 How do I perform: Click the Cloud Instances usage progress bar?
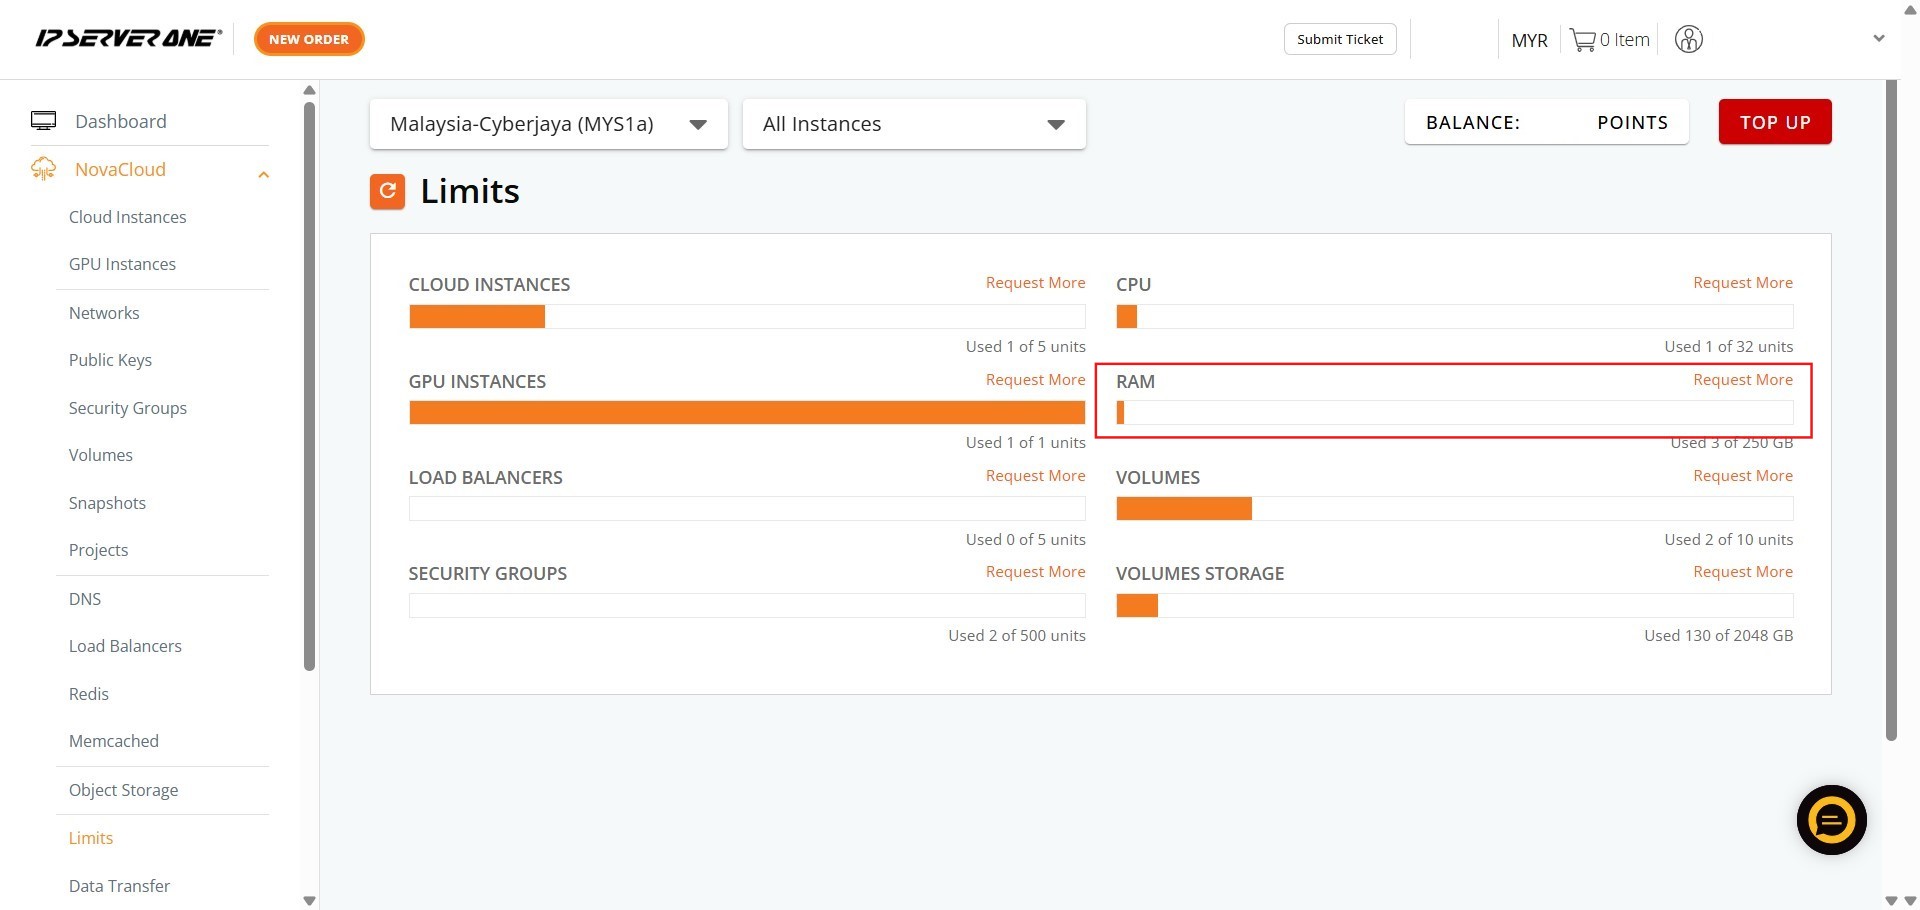tap(746, 317)
